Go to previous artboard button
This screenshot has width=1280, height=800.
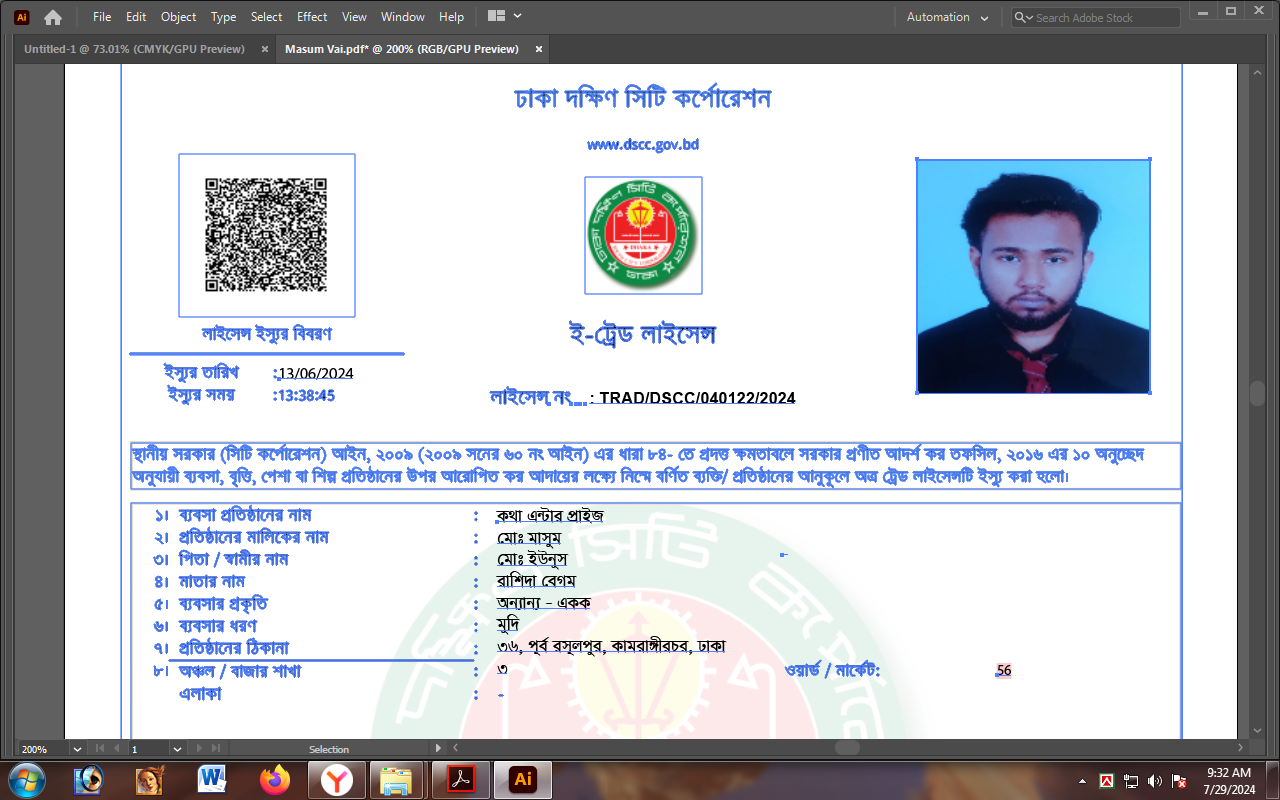pos(115,748)
